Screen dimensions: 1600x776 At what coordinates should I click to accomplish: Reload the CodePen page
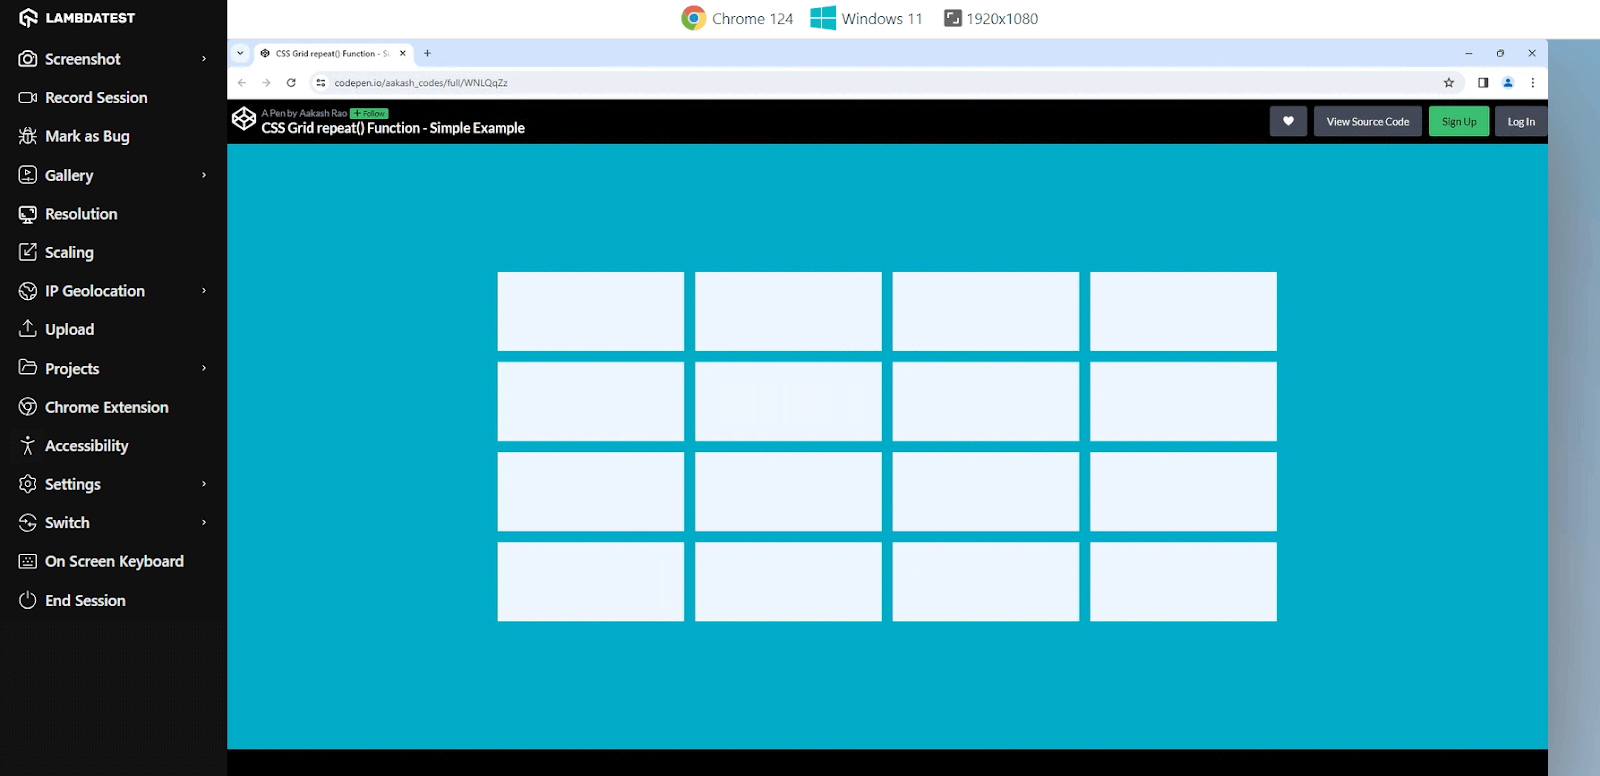point(291,83)
